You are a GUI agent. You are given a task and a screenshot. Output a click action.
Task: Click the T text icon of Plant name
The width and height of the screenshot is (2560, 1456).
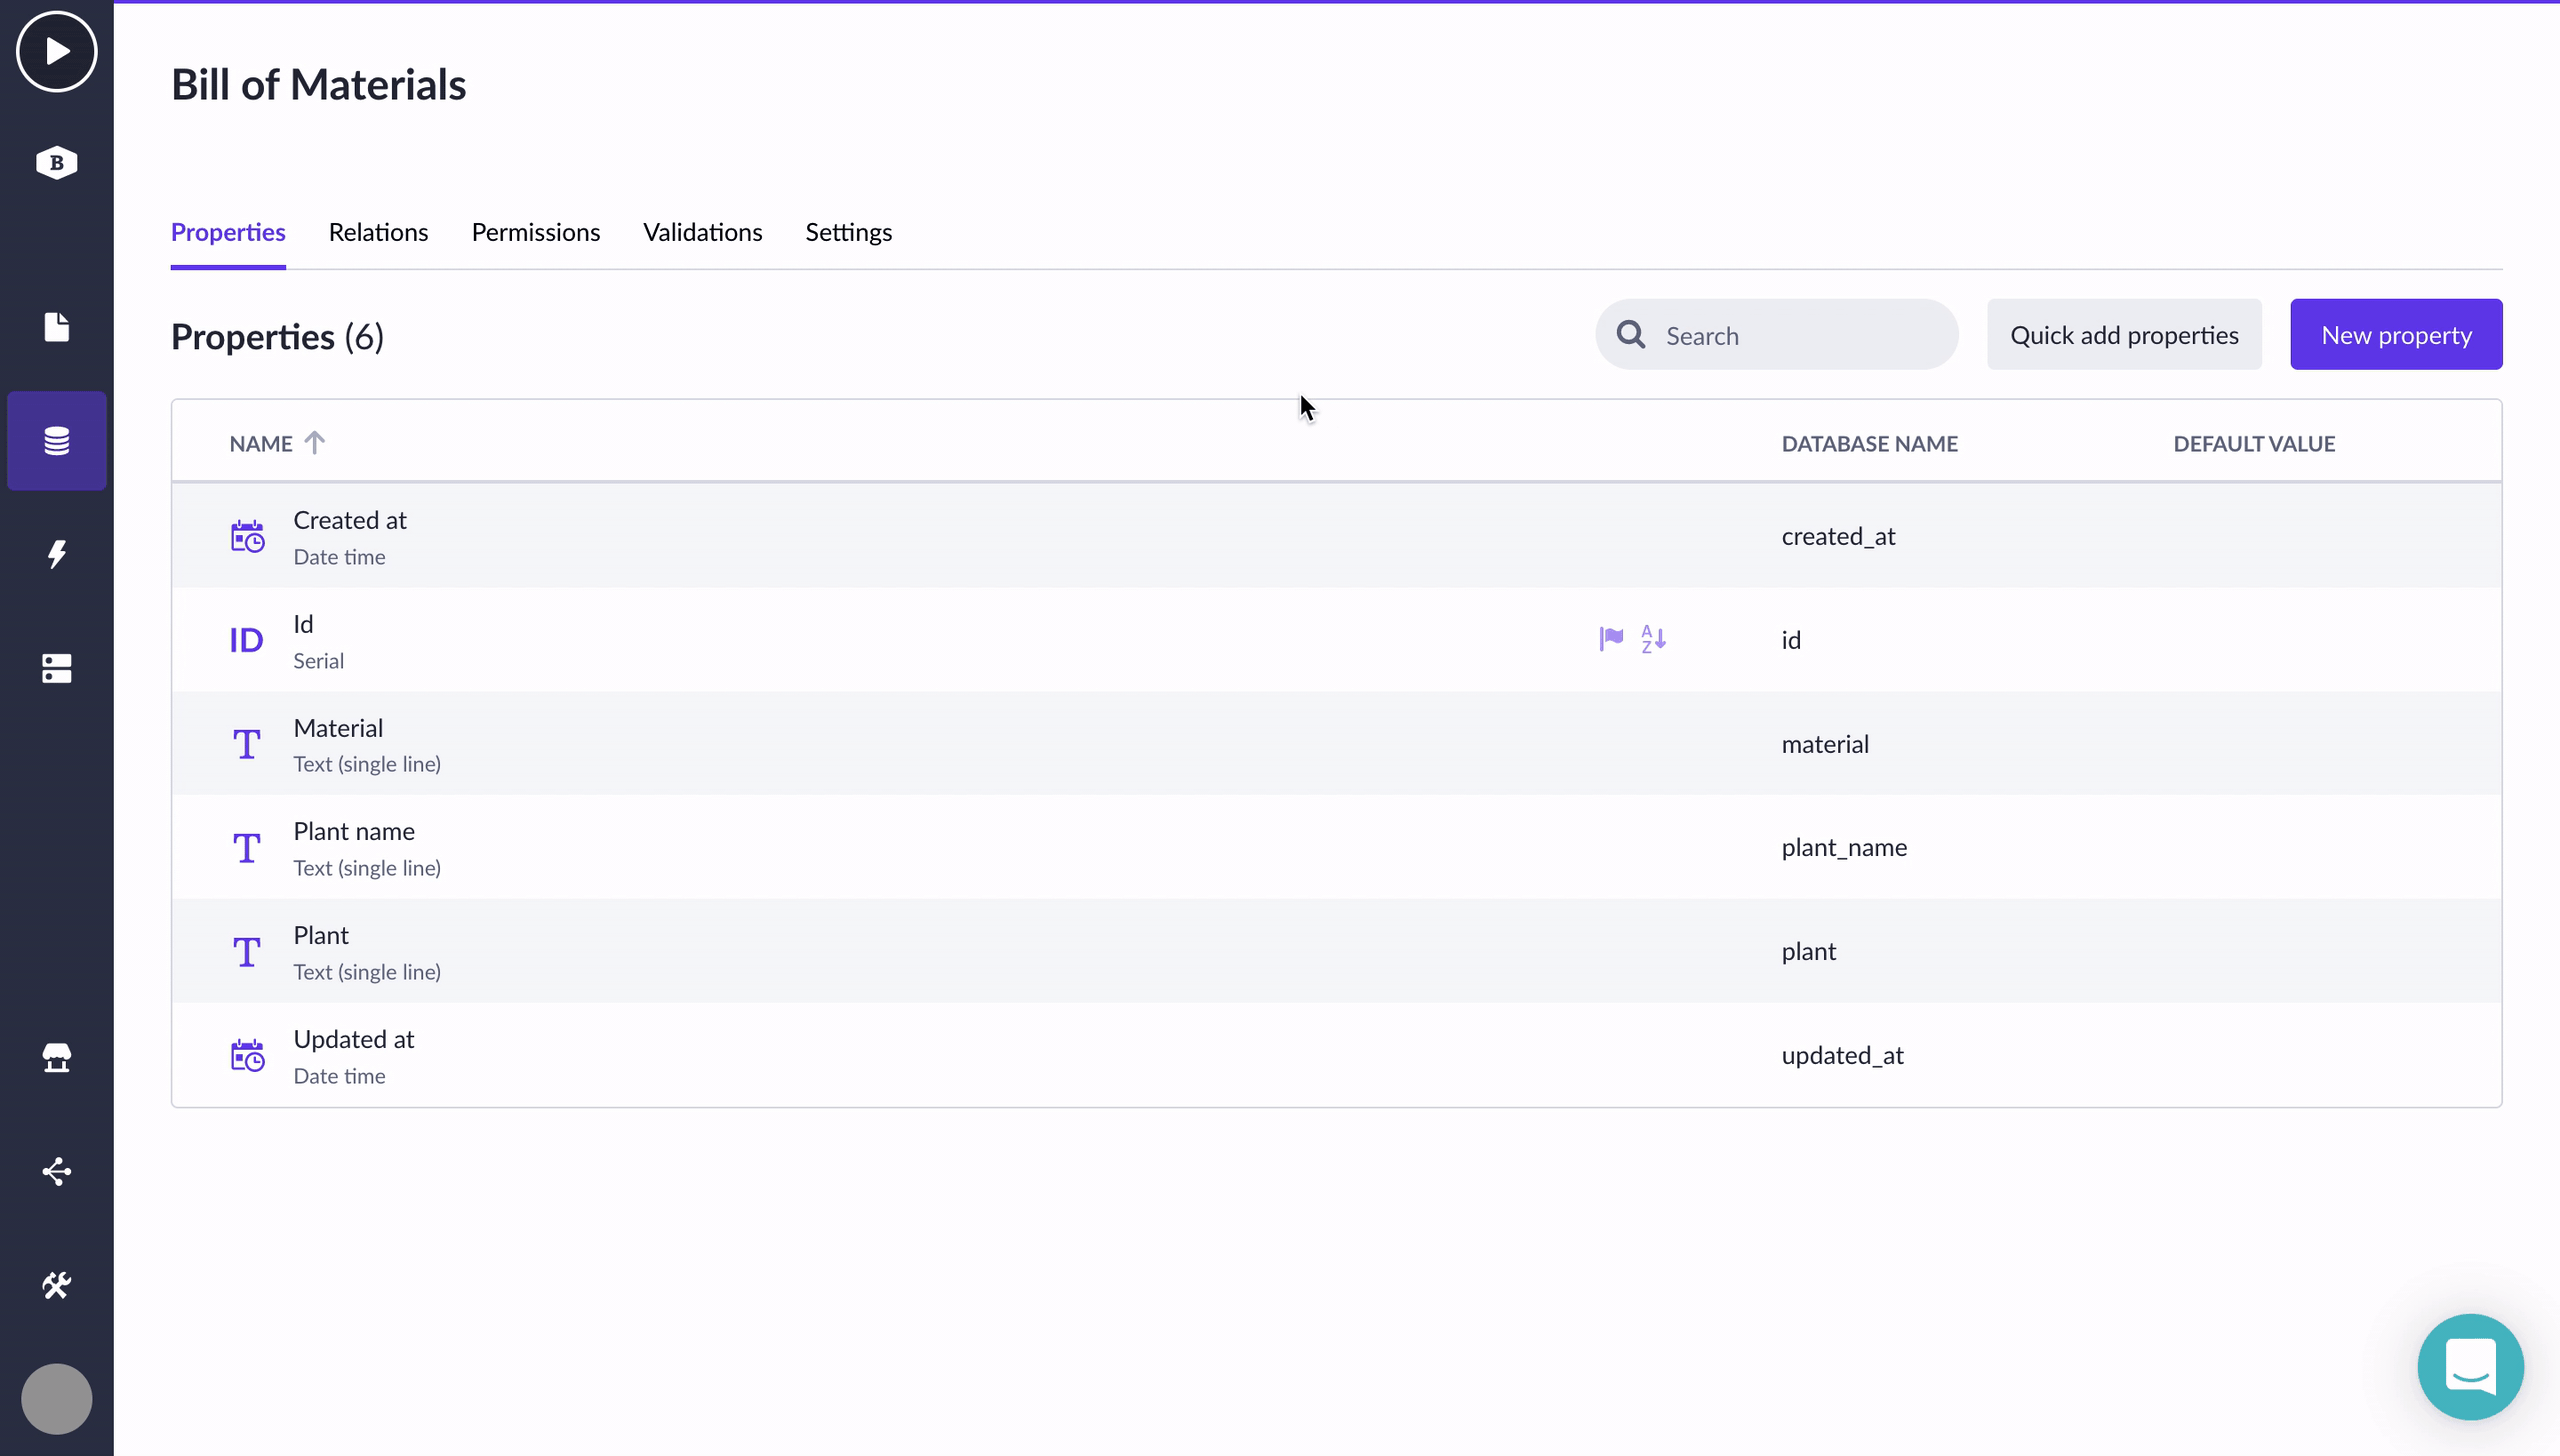(247, 849)
